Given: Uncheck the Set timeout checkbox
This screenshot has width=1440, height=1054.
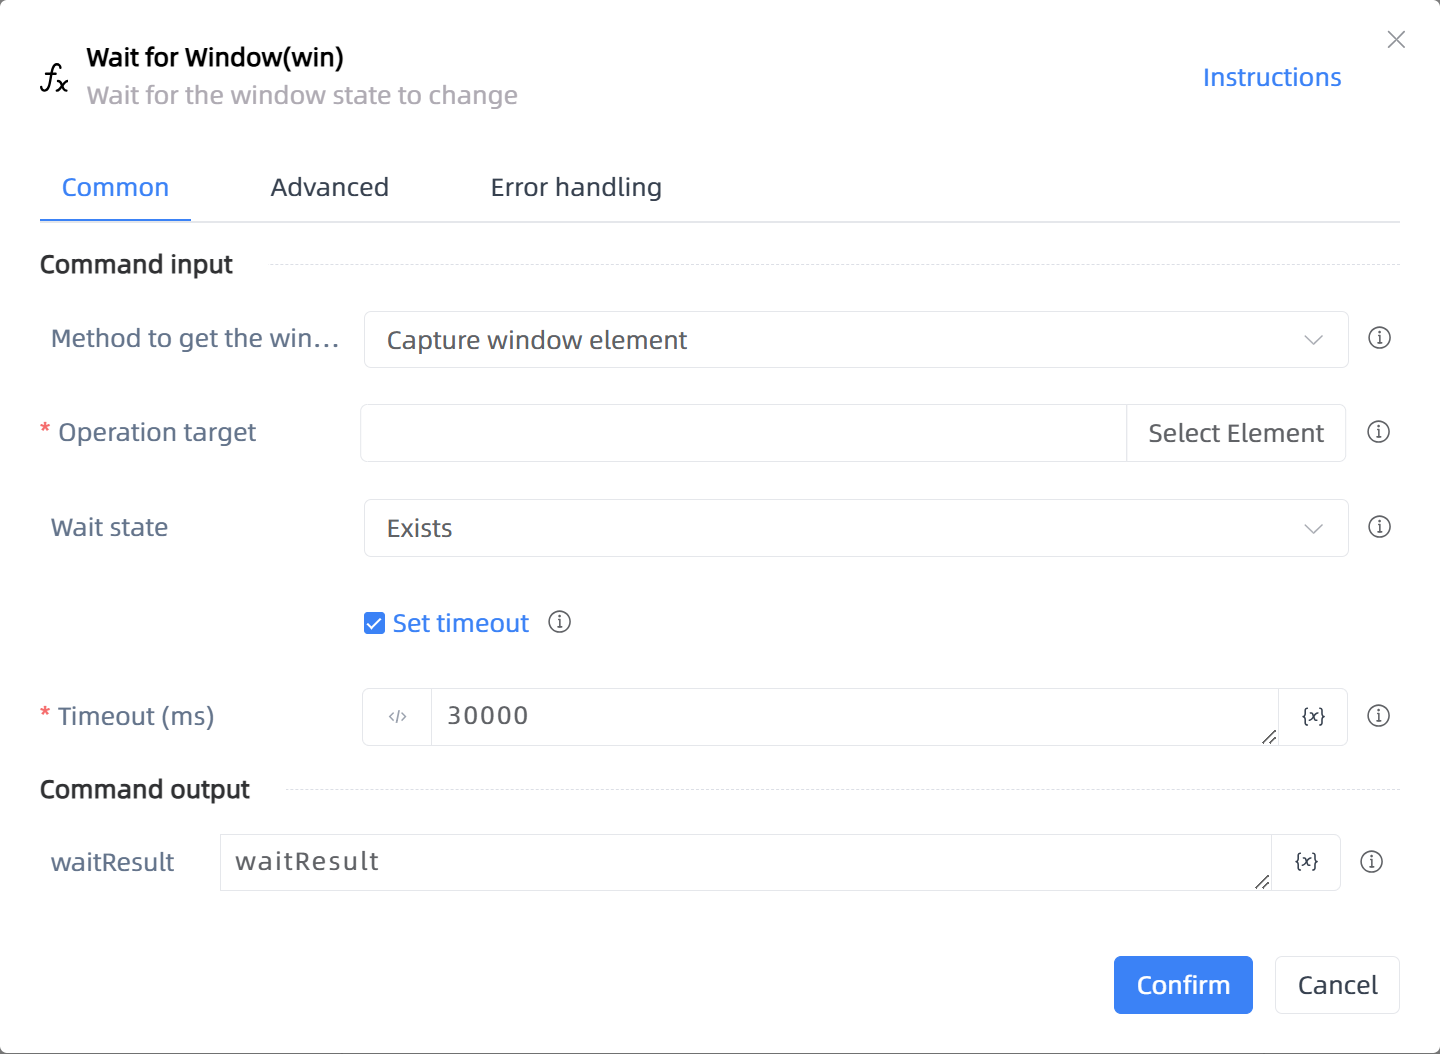Looking at the screenshot, I should point(374,624).
